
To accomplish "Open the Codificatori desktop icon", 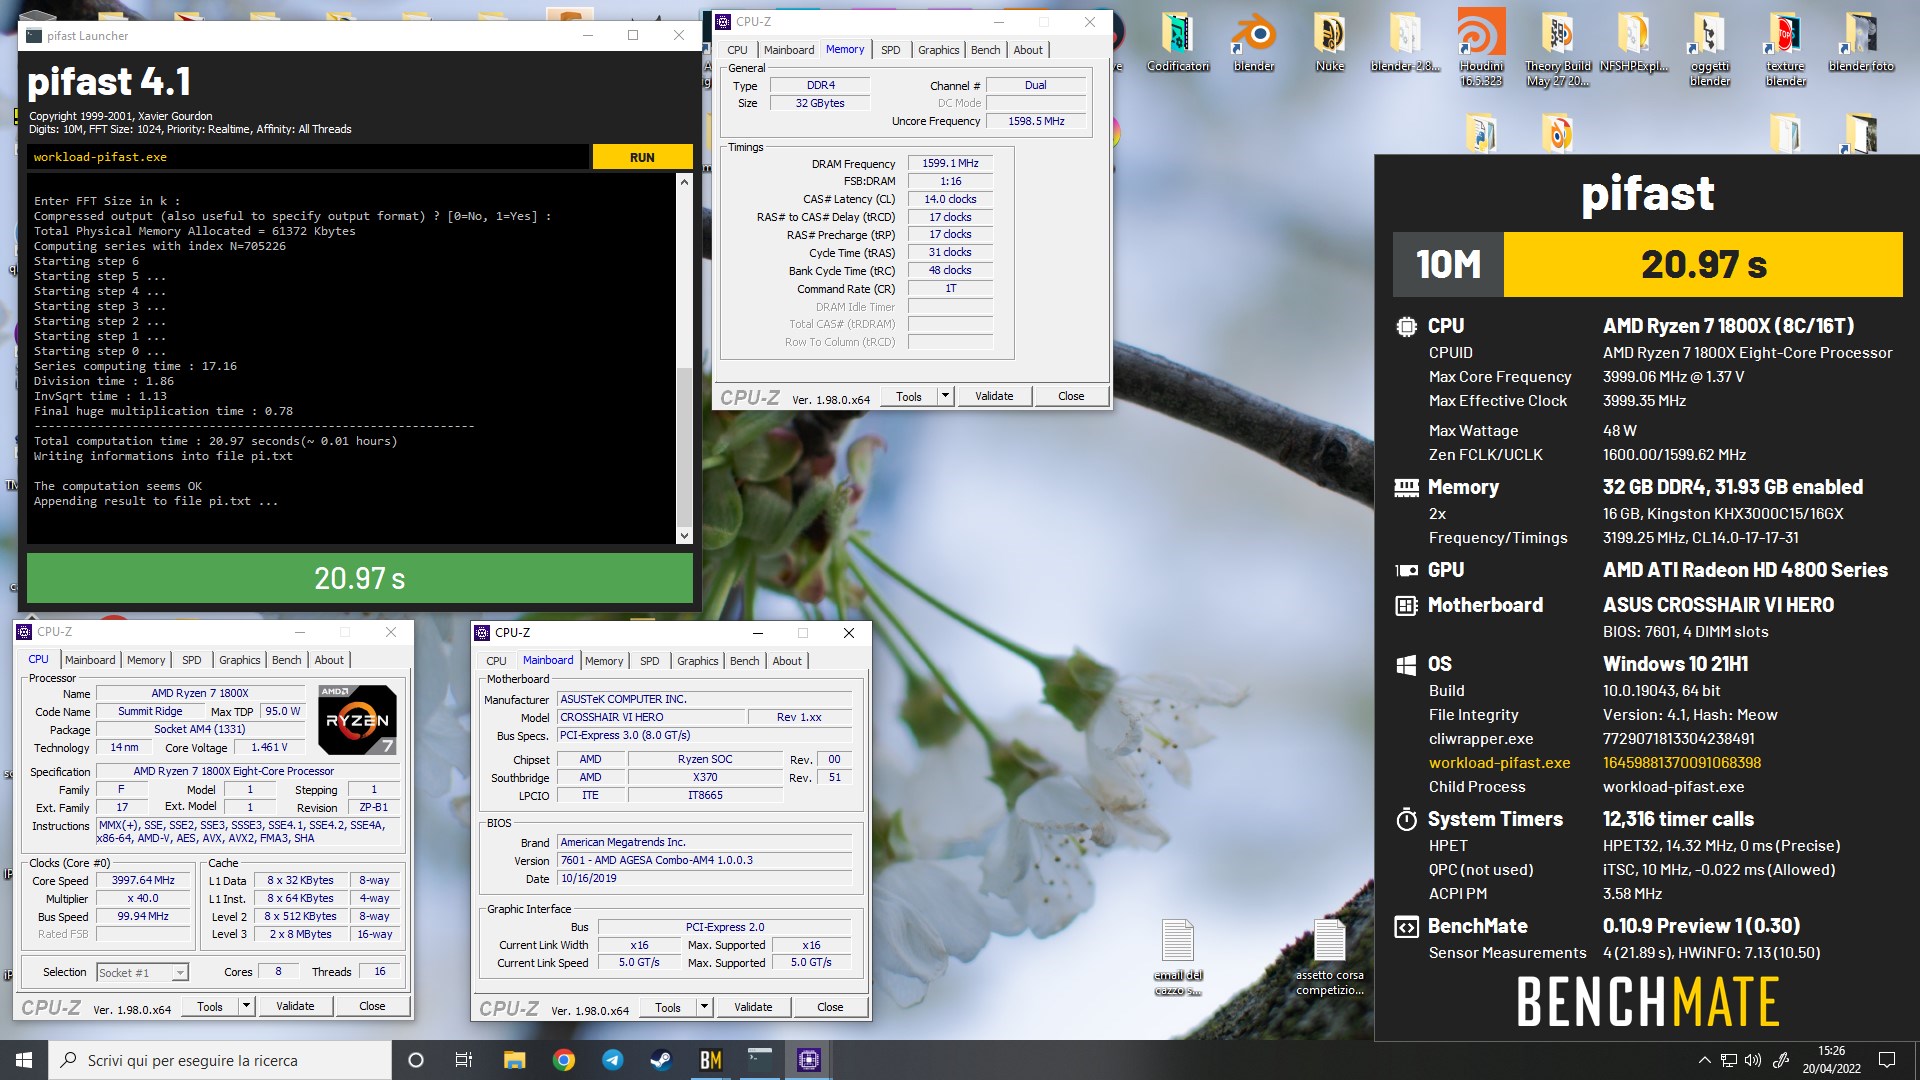I will pos(1177,42).
